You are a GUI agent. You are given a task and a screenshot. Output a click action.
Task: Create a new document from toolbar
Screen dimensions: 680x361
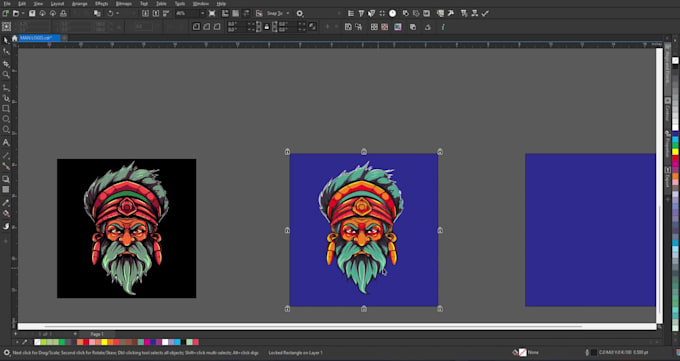pos(6,13)
